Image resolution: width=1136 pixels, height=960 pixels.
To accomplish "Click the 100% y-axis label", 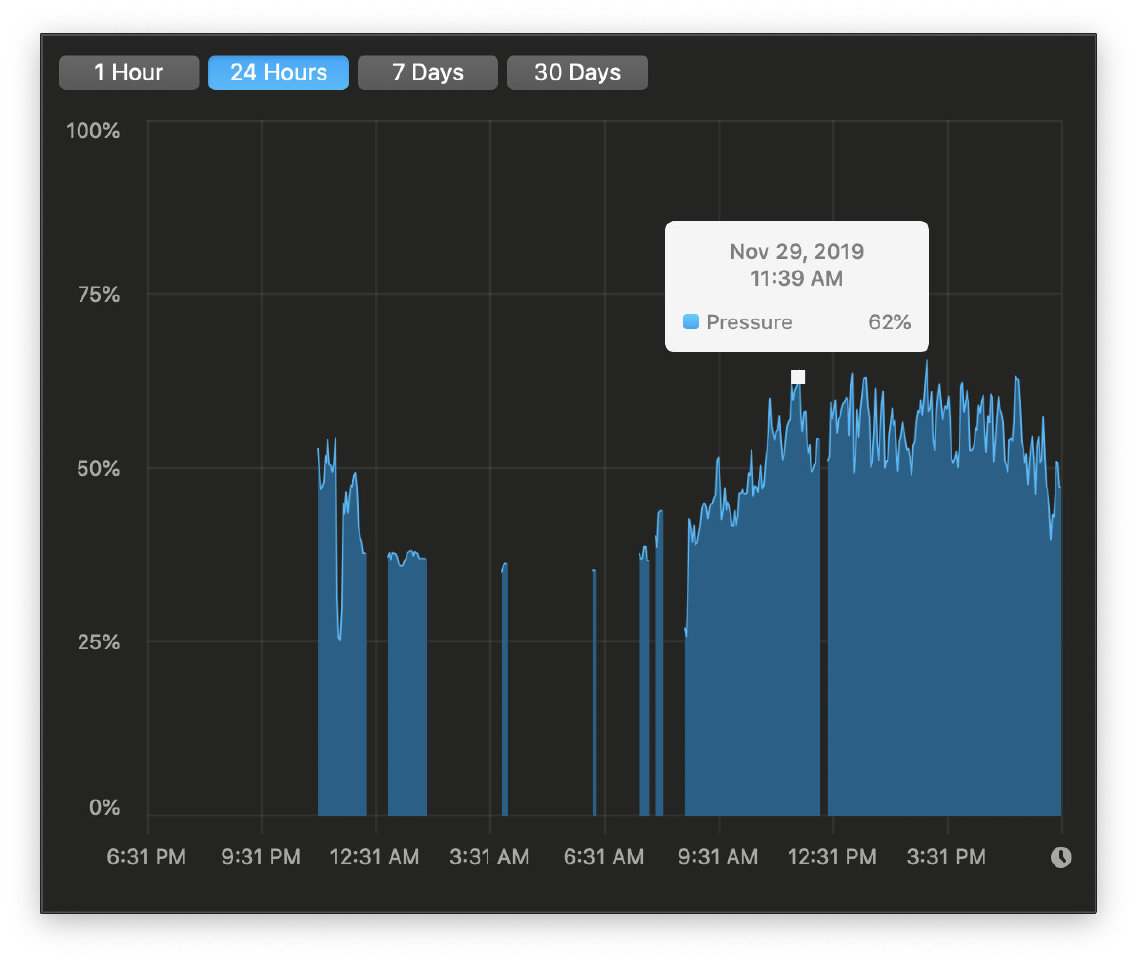I will [93, 131].
